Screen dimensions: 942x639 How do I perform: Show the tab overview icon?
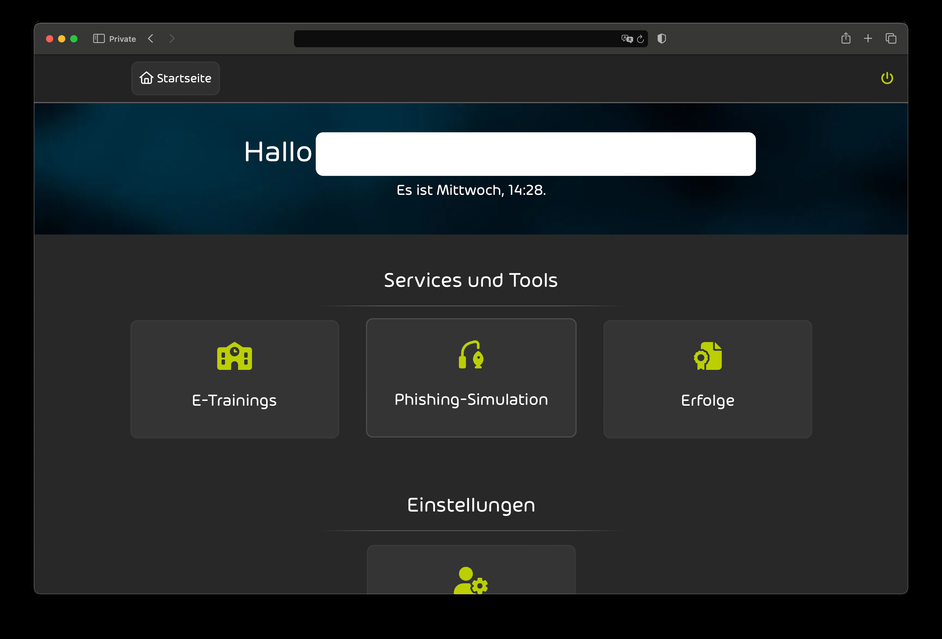tap(890, 38)
